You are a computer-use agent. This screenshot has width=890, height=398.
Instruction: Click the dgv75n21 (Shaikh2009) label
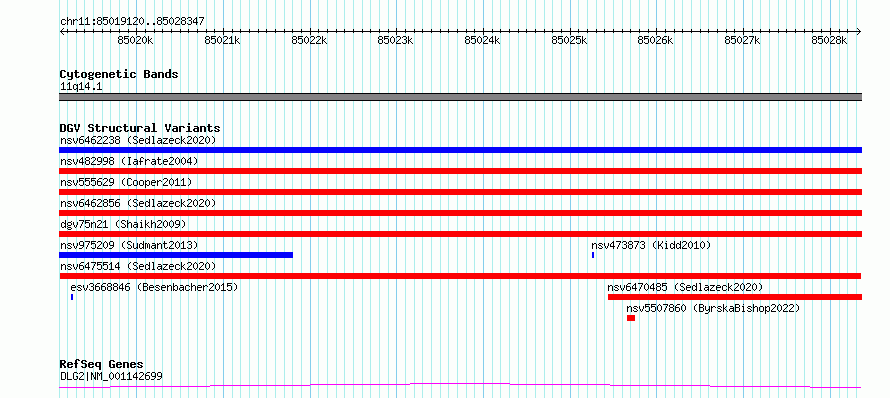pyautogui.click(x=123, y=224)
